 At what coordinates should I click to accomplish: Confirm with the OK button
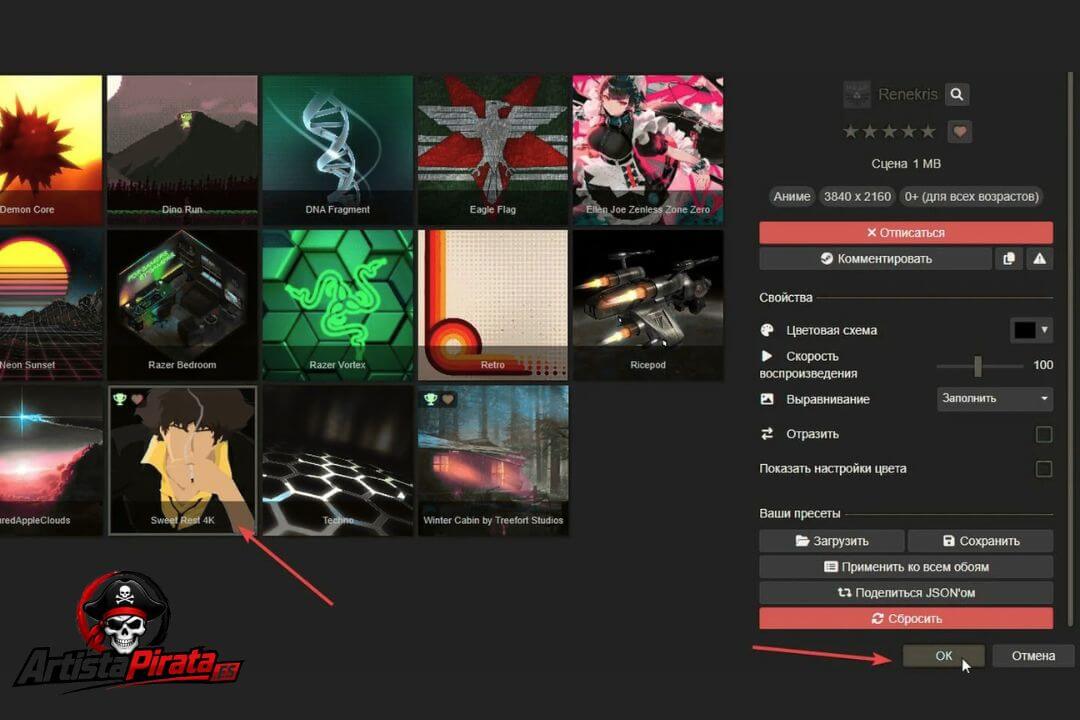(x=944, y=656)
